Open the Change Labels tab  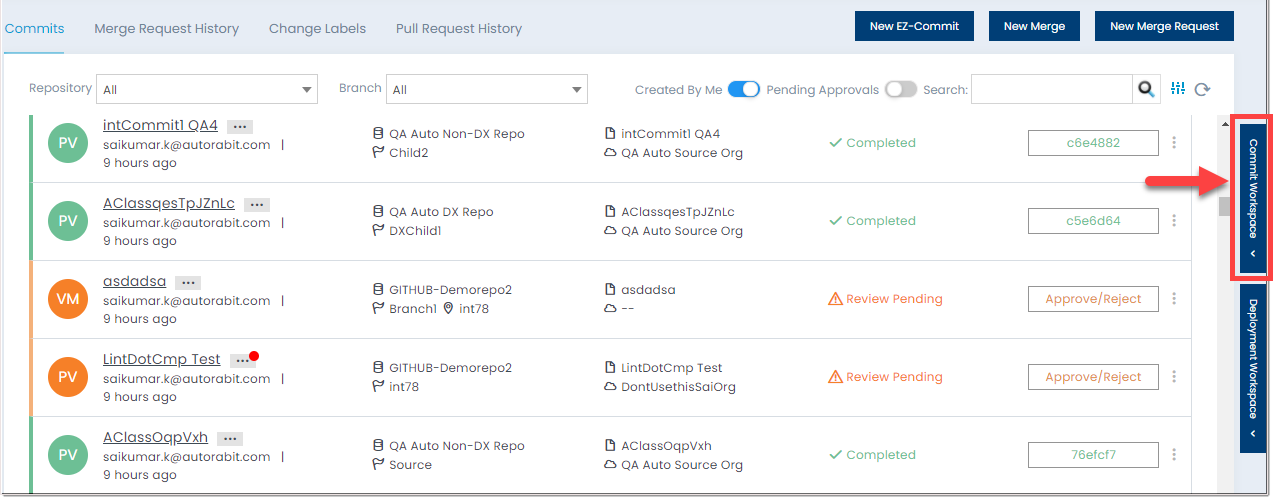[x=317, y=28]
